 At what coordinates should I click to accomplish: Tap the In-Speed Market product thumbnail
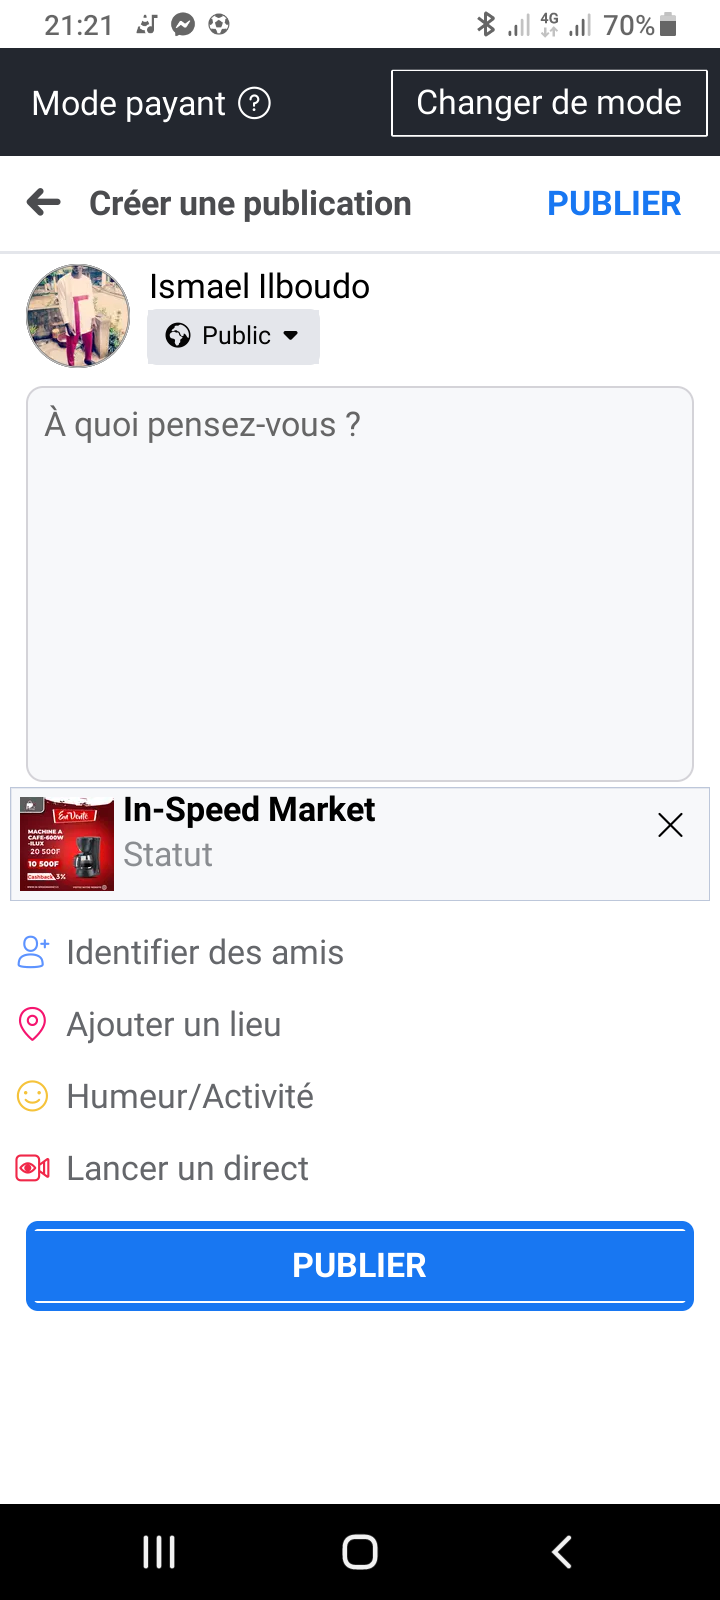[x=67, y=844]
